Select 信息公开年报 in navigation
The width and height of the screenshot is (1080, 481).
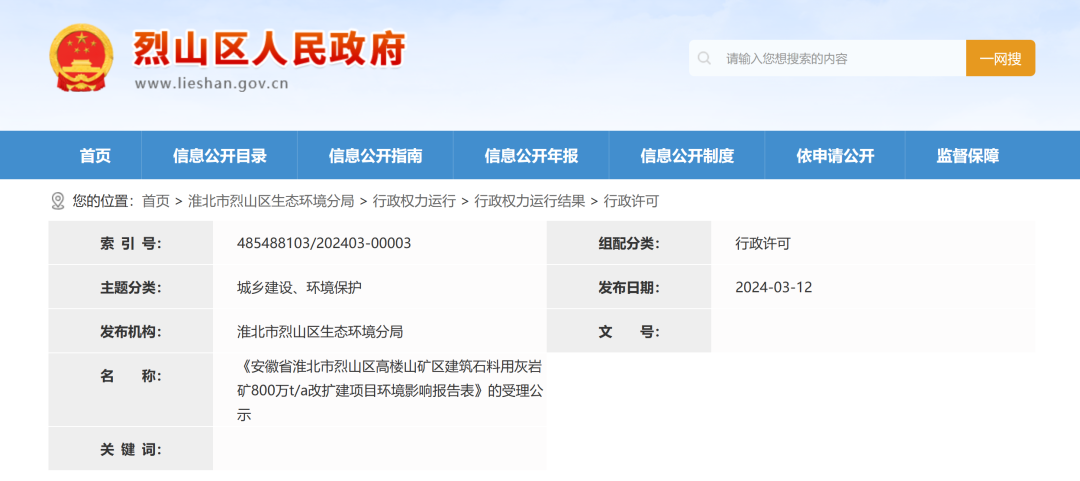tap(531, 156)
